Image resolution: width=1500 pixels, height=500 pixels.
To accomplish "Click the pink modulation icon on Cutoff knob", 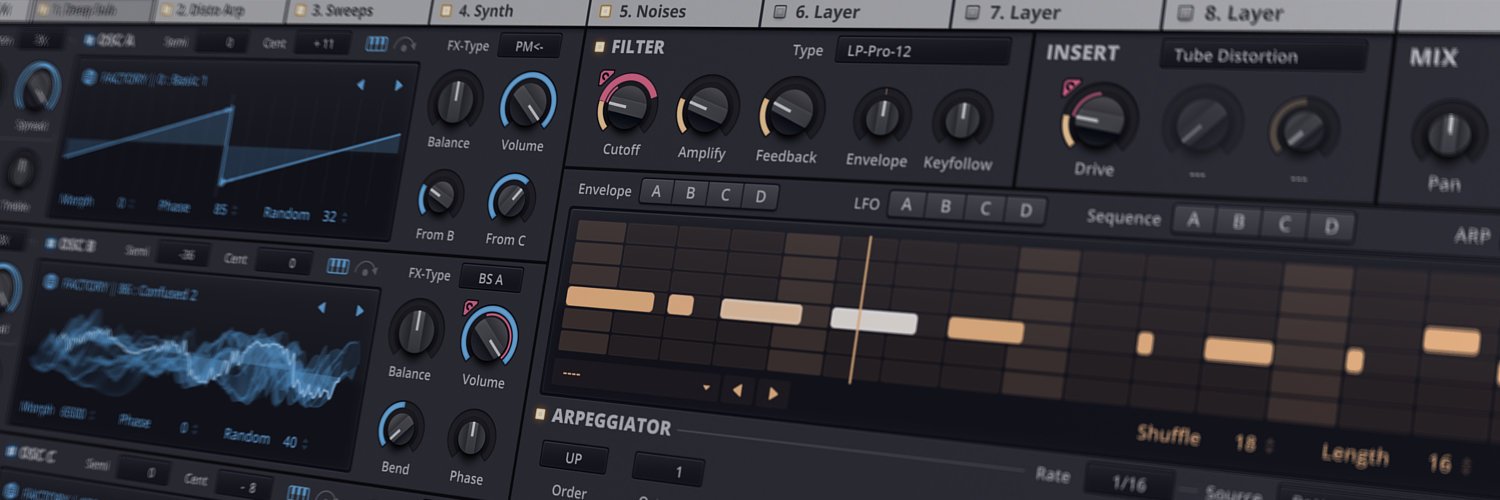I will pos(606,78).
